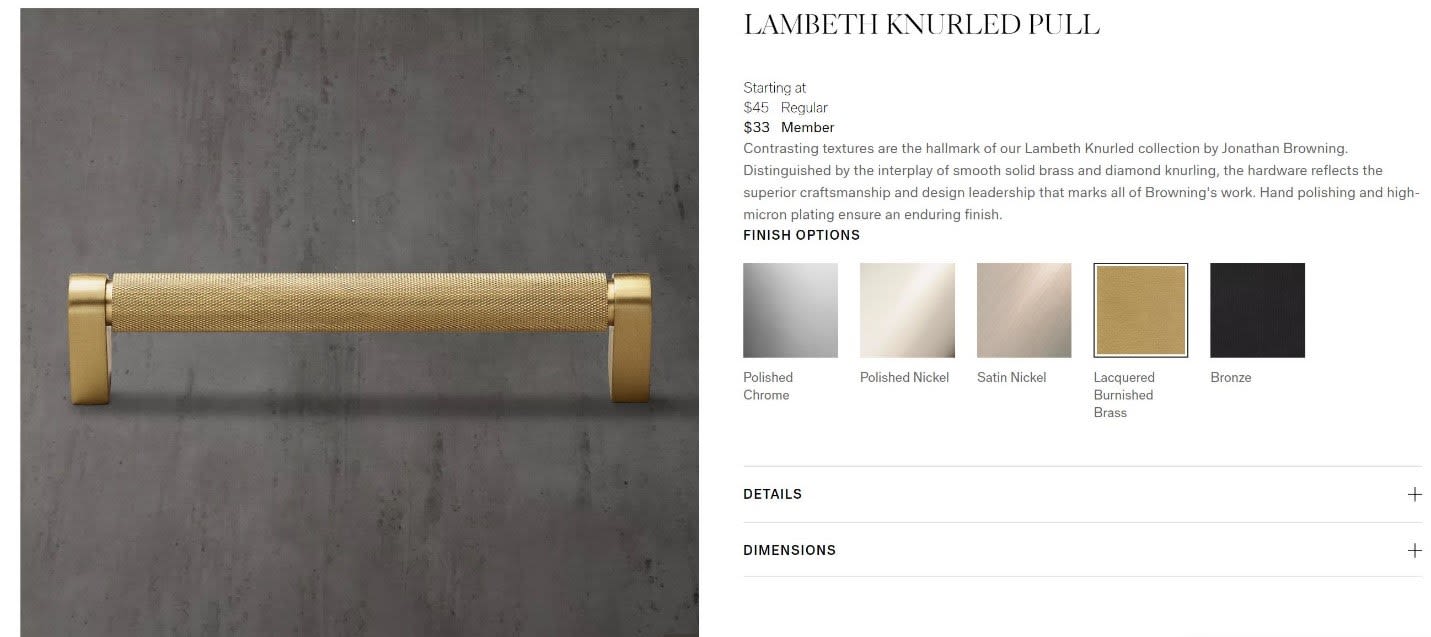Click the FINISH OPTIONS heading
Screen dimensions: 1431x637
point(801,235)
